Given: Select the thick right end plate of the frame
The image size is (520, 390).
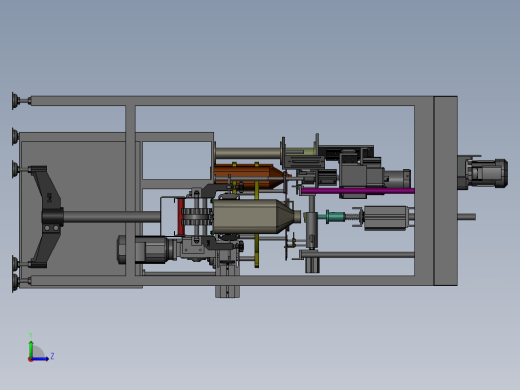Looking at the screenshot, I should pos(446,191).
